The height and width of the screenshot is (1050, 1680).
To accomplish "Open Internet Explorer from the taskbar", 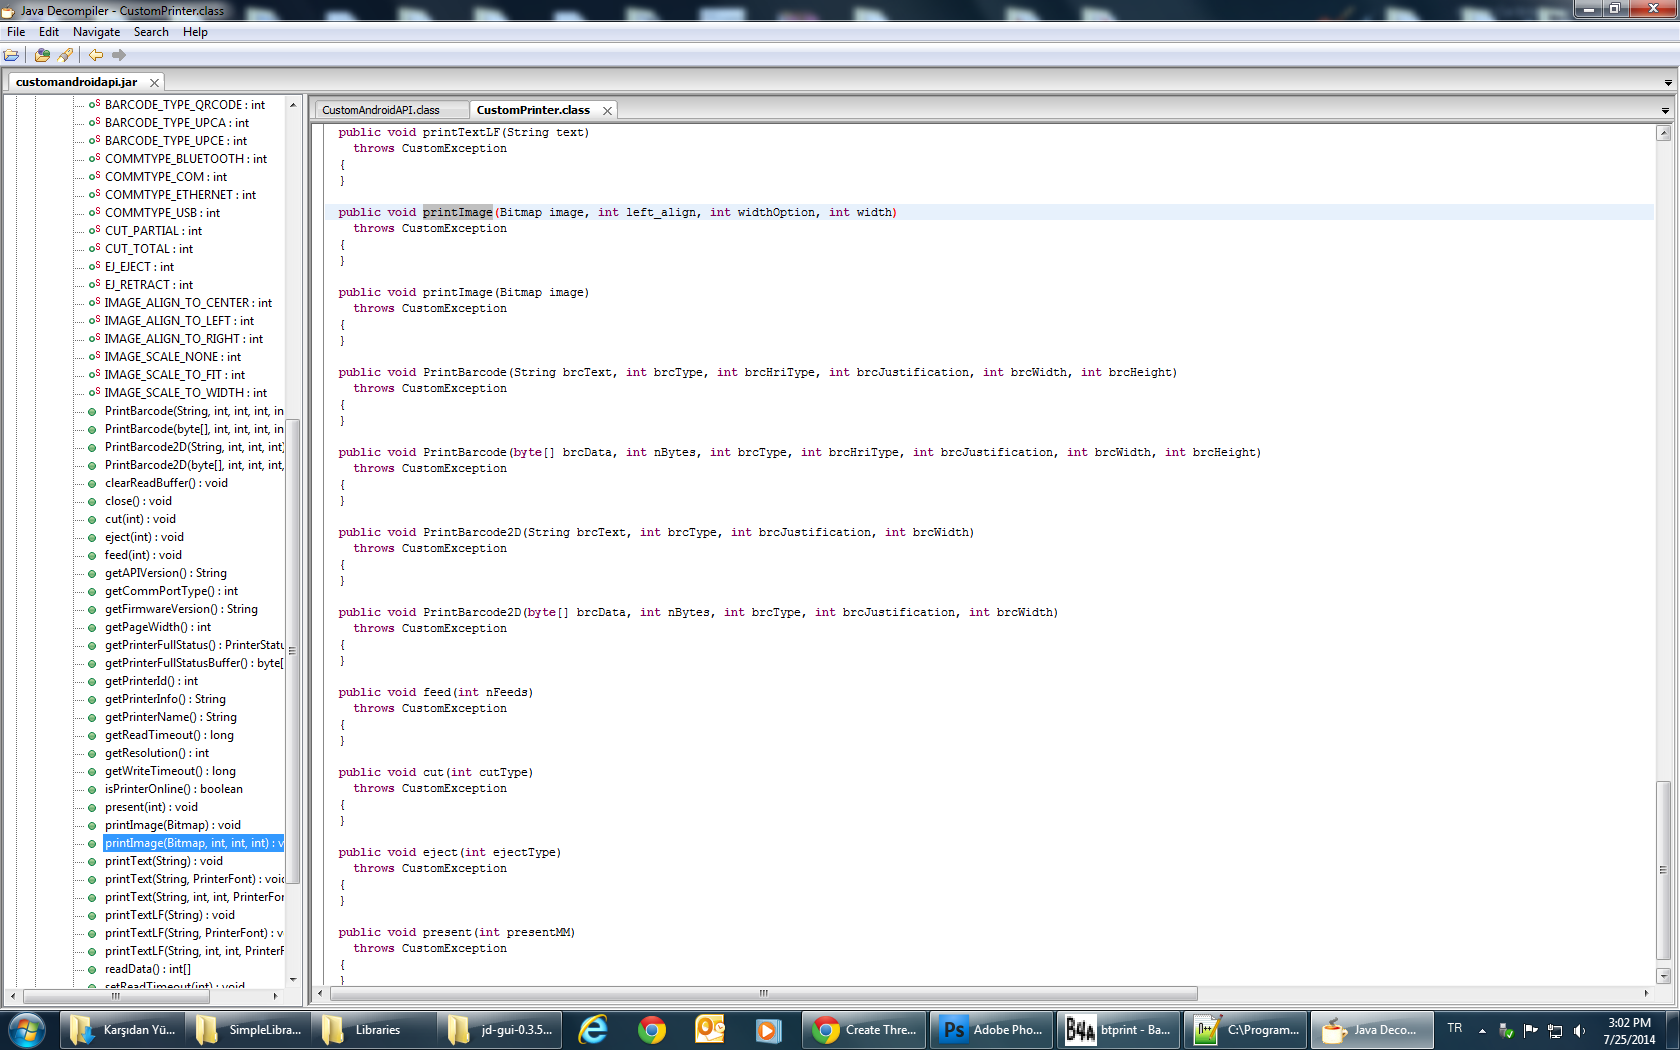I will coord(593,1029).
